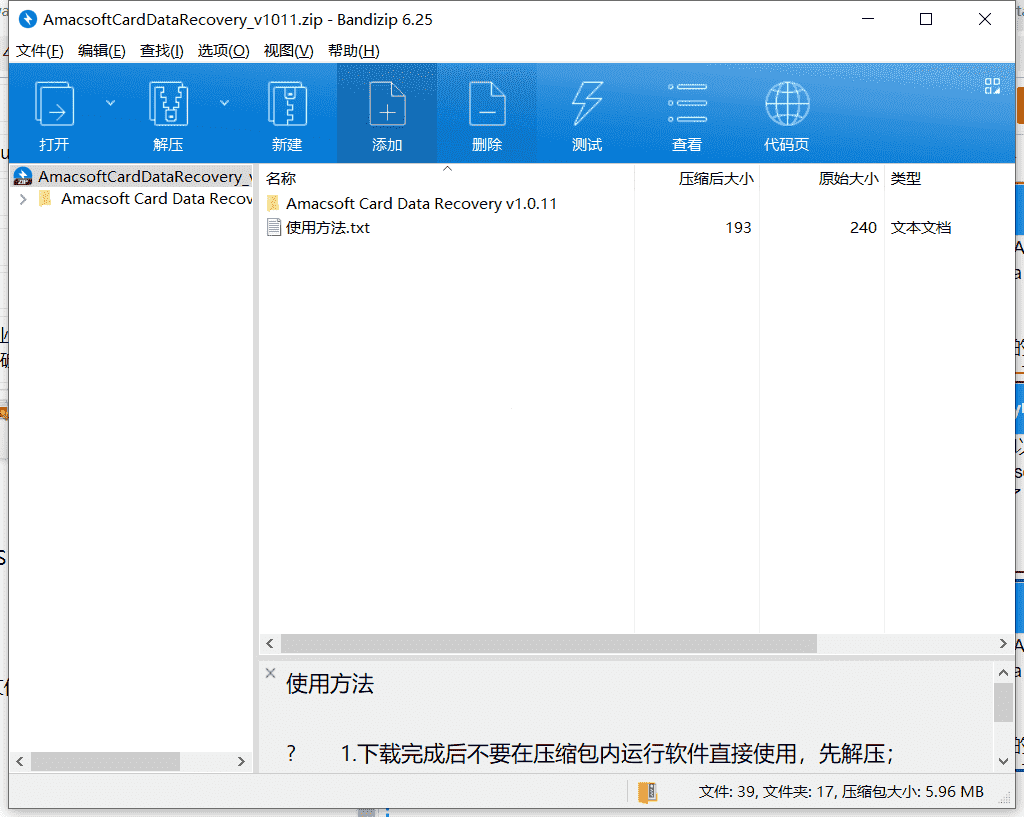Minimize the Bandizip window
The image size is (1024, 817).
tap(868, 20)
